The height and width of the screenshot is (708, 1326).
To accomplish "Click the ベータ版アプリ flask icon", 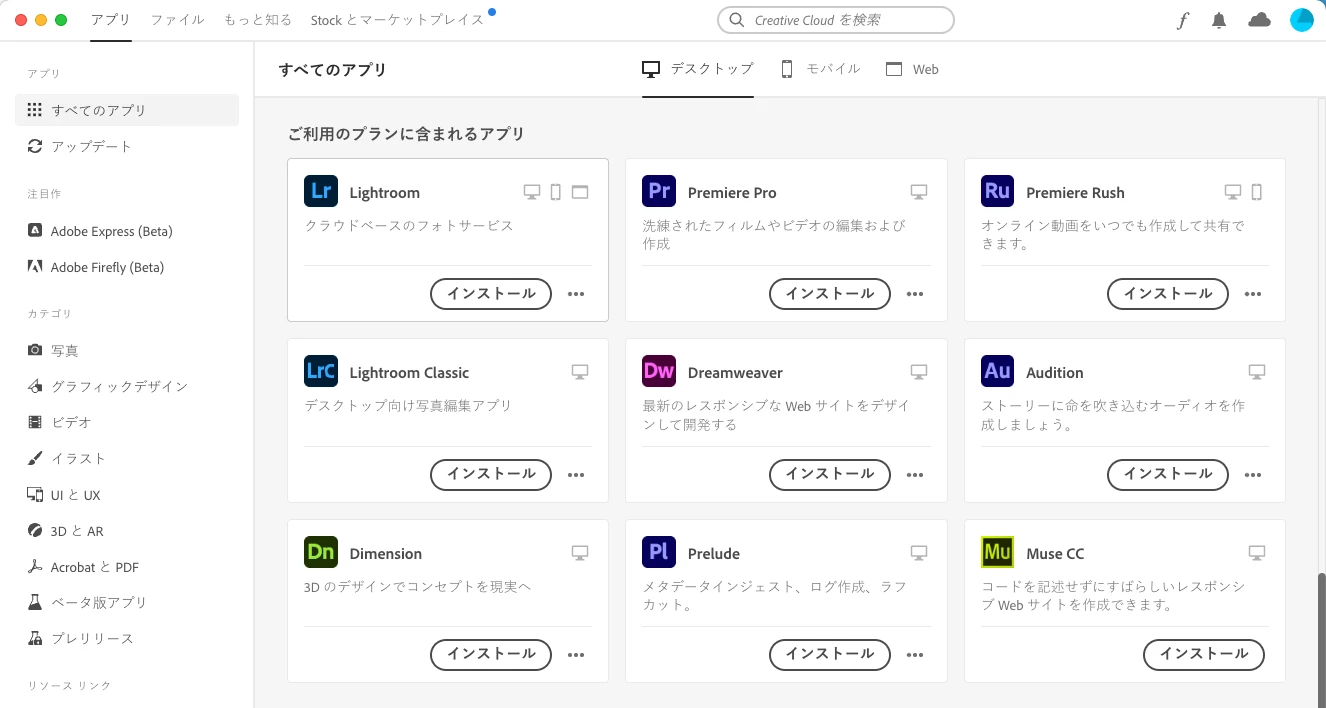I will [x=35, y=602].
